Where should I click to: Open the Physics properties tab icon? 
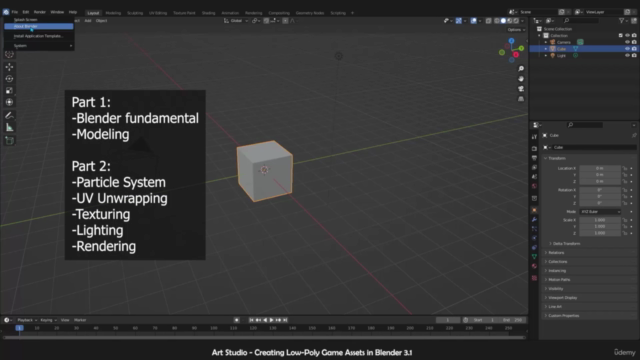point(534,238)
